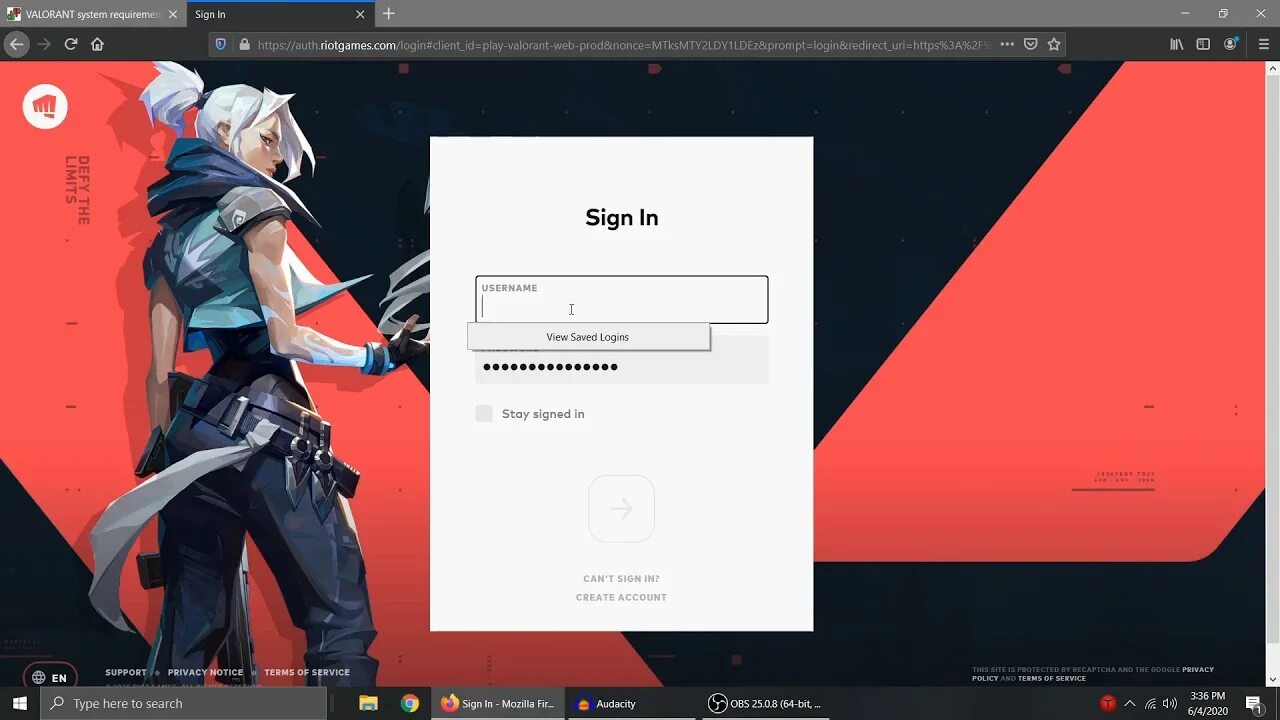Screen dimensions: 1280x720
Task: Open the SUPPORT footer link
Action: pos(126,672)
